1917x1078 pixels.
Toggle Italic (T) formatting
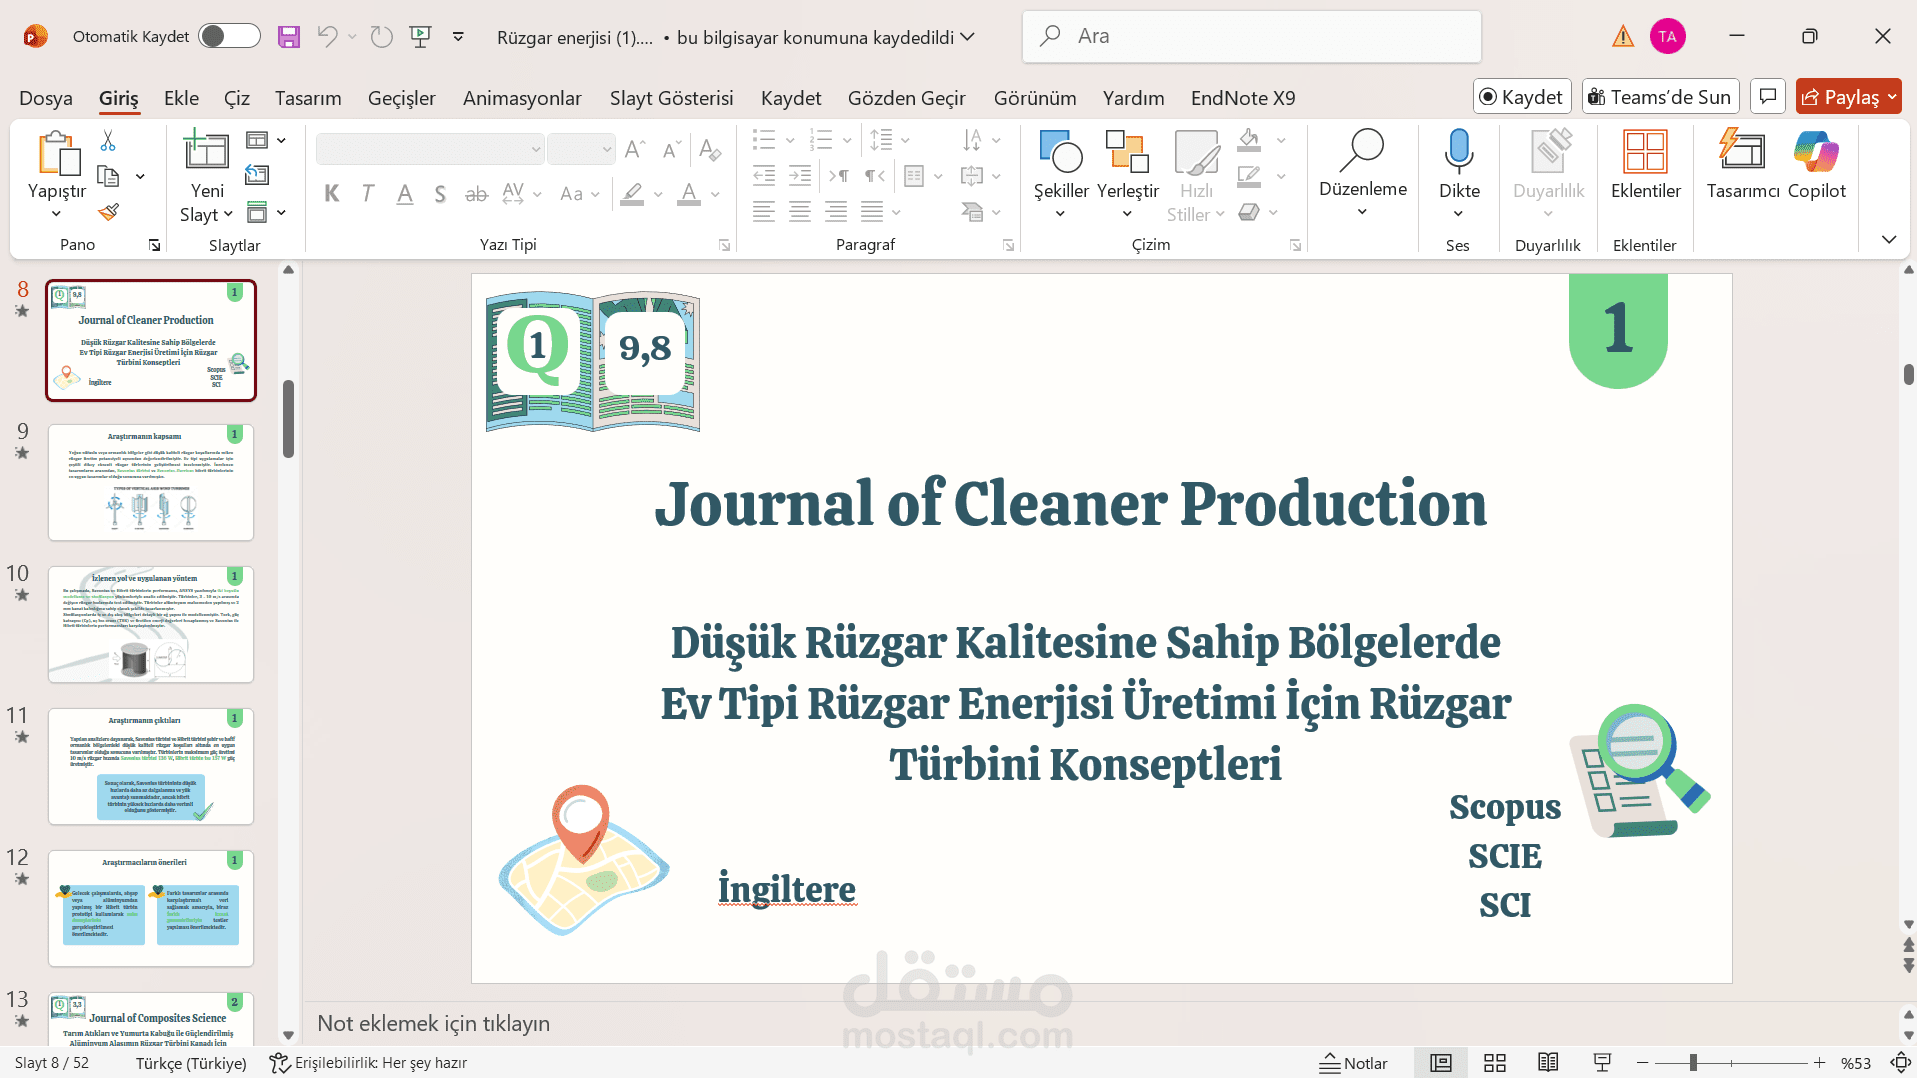pos(368,193)
